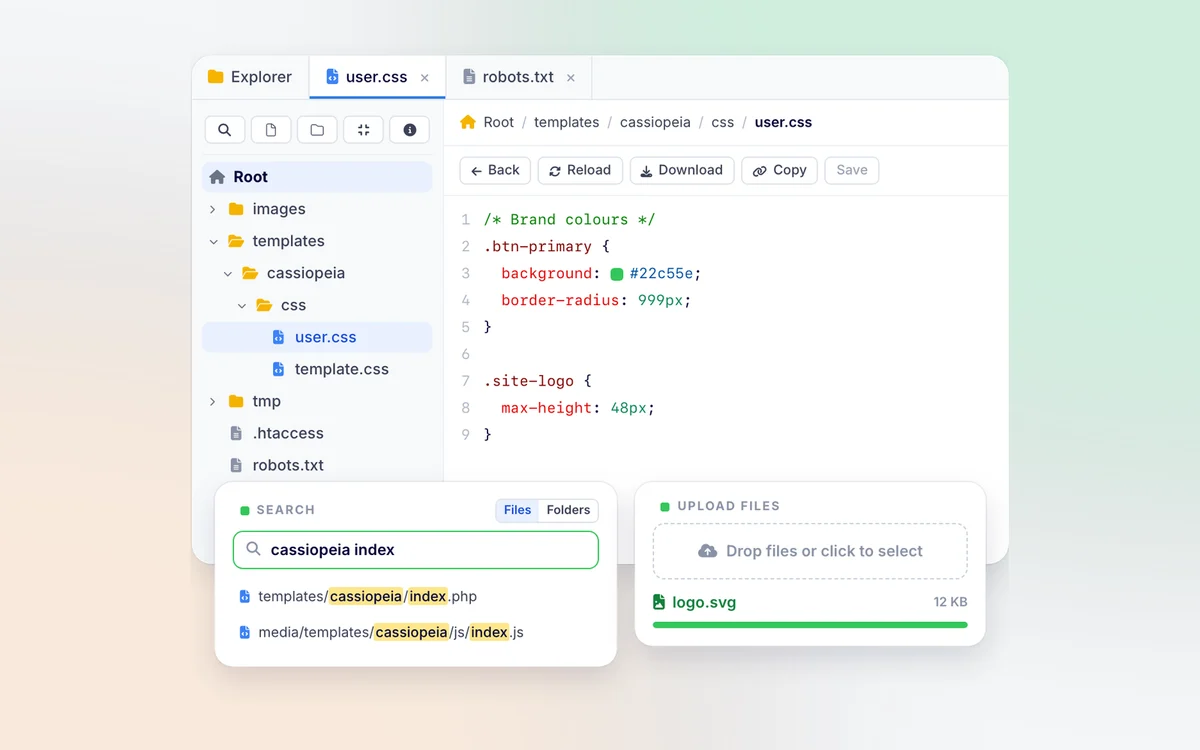The width and height of the screenshot is (1200, 750).
Task: Click the template.css file icon in tree
Action: 279,369
